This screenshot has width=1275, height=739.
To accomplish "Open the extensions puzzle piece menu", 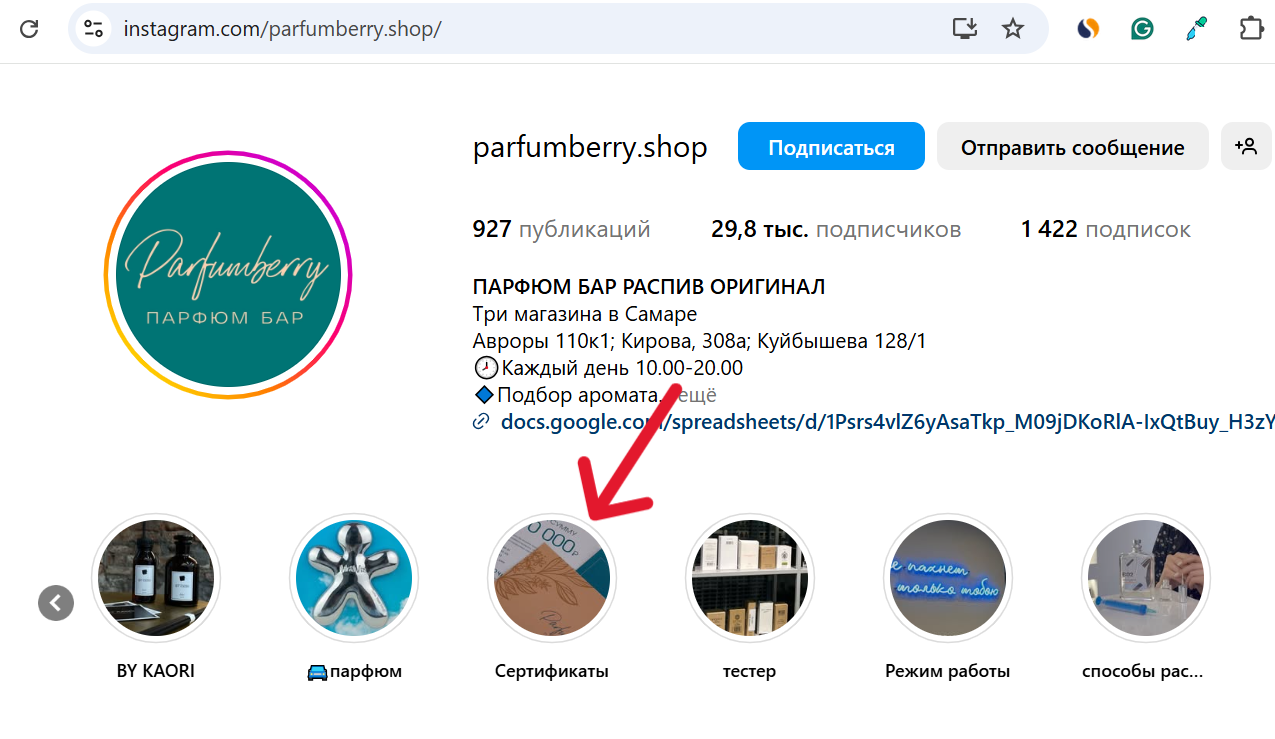I will click(1251, 28).
